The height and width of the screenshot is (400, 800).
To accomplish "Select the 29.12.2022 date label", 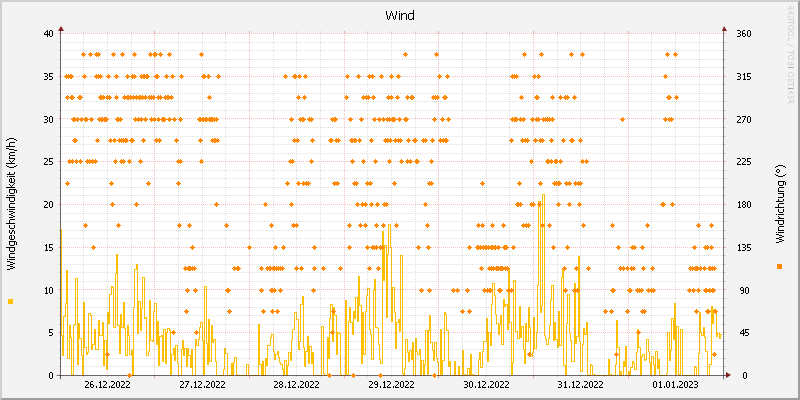I will (391, 384).
